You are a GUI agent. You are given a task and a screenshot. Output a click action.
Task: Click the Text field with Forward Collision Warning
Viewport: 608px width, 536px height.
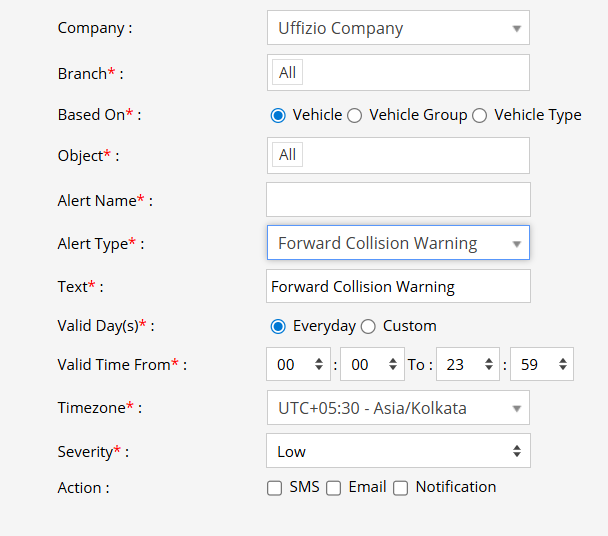tap(397, 286)
